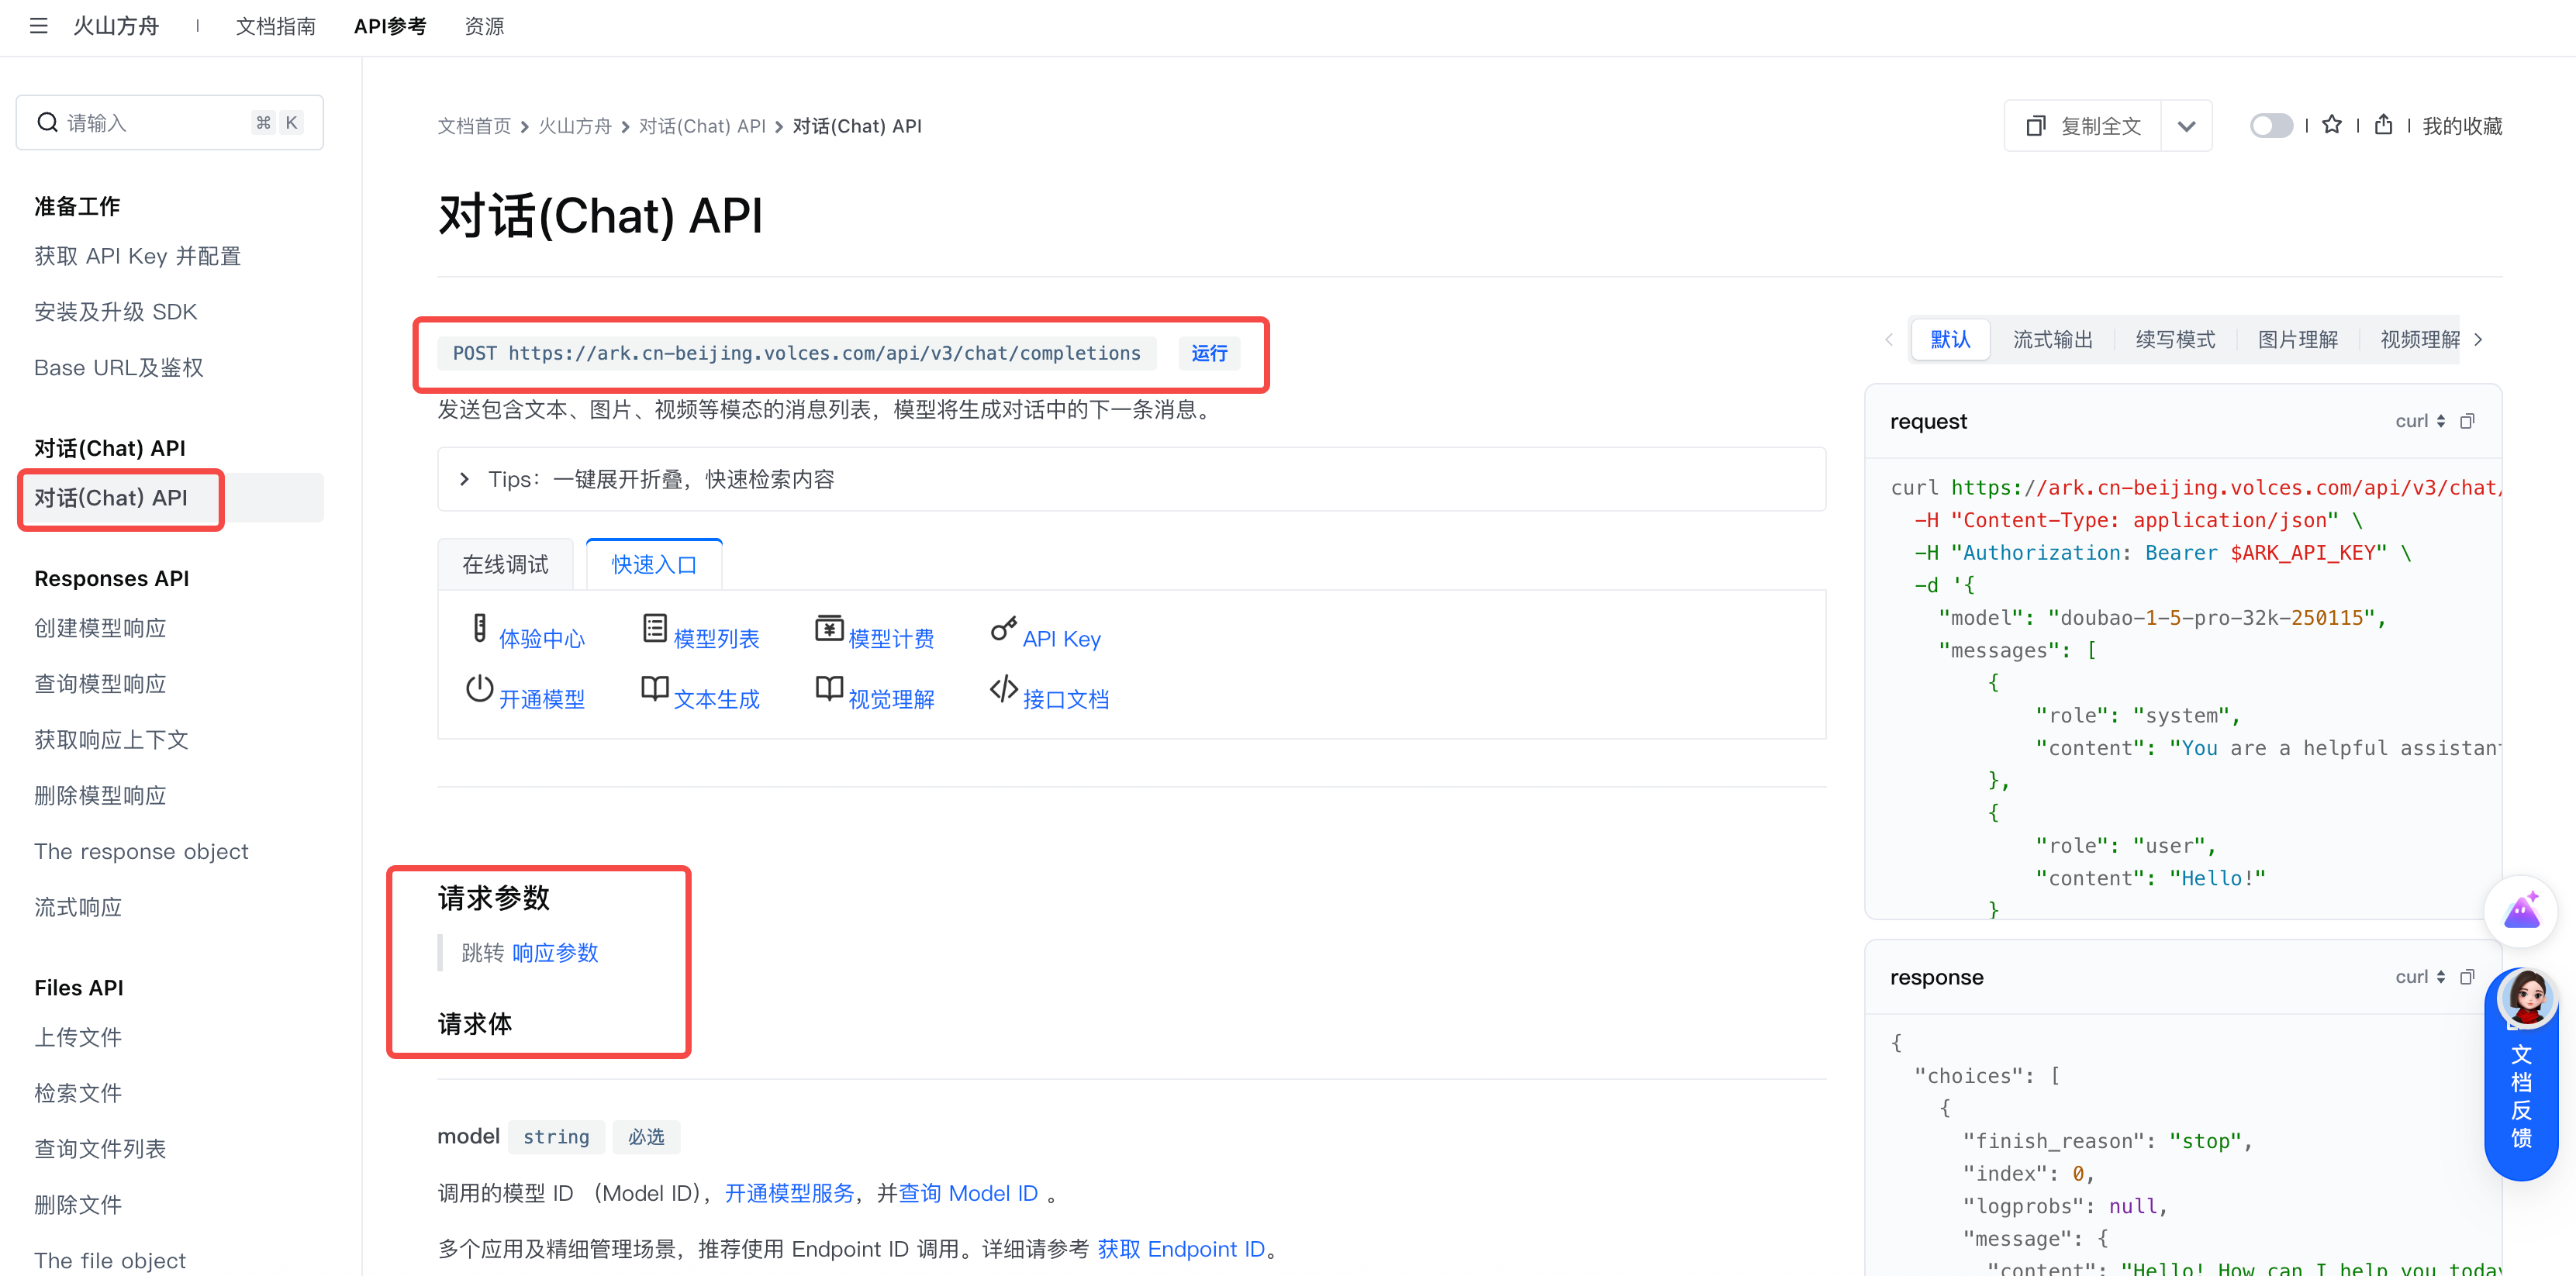Screen dimensions: 2576x1276
Task: Open 流式响应 sidebar item
Action: 78,907
